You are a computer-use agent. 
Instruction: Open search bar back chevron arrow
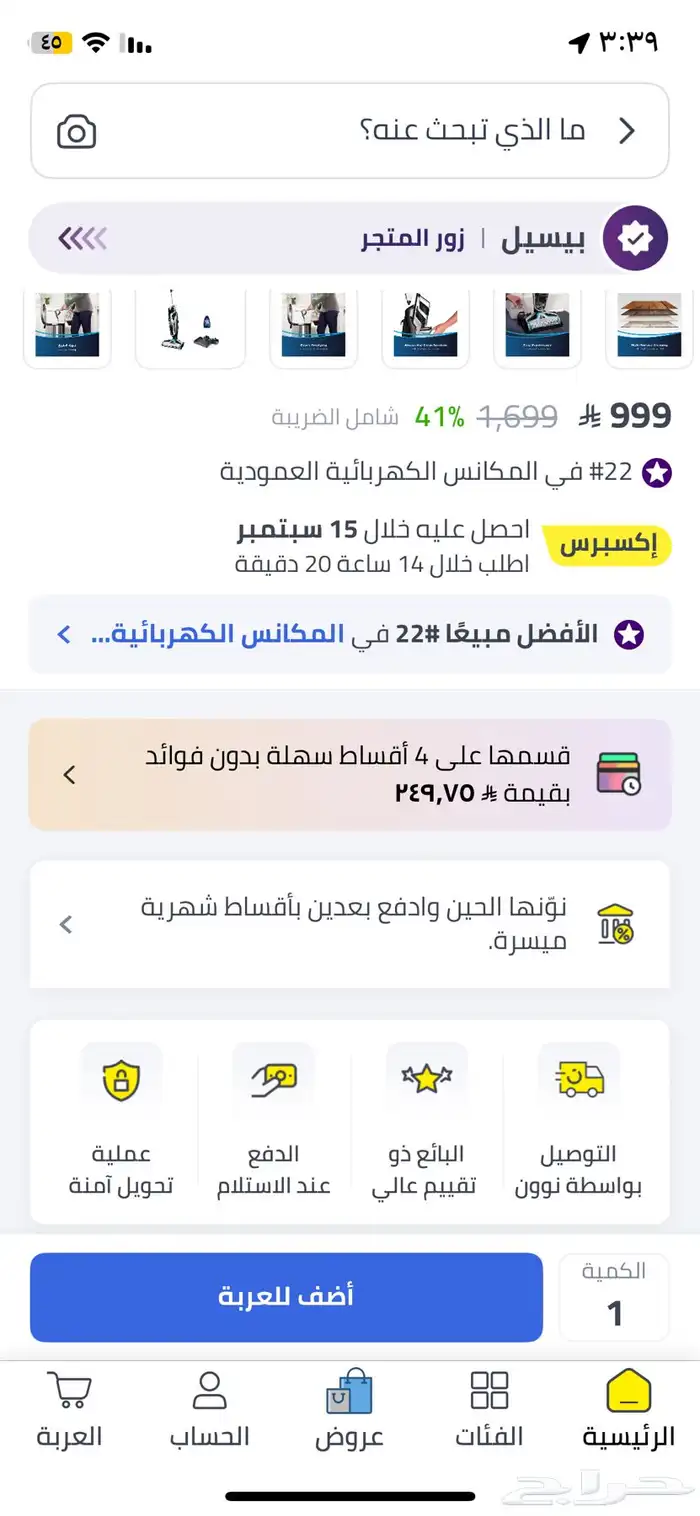click(628, 131)
